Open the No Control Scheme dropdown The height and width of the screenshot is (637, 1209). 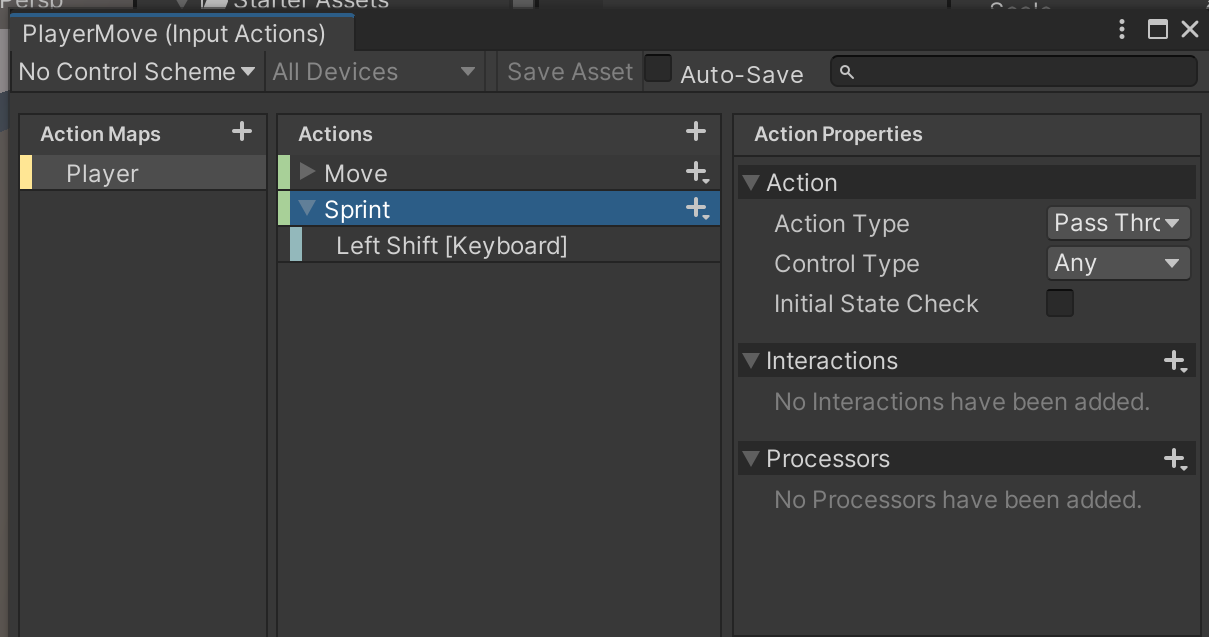click(x=137, y=72)
